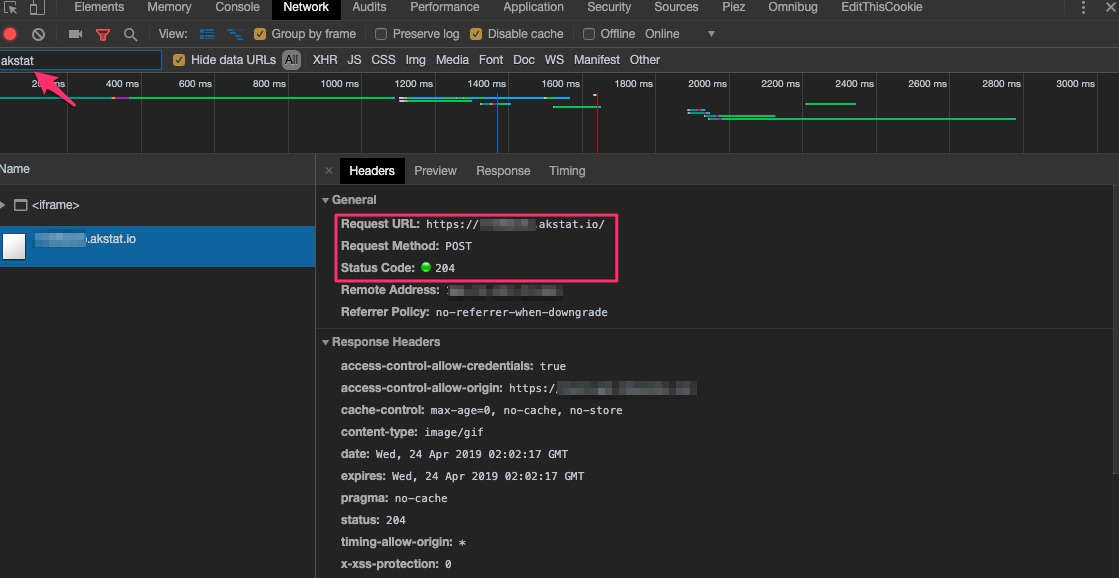The image size is (1119, 578).
Task: Click the Request URL value
Action: click(515, 224)
